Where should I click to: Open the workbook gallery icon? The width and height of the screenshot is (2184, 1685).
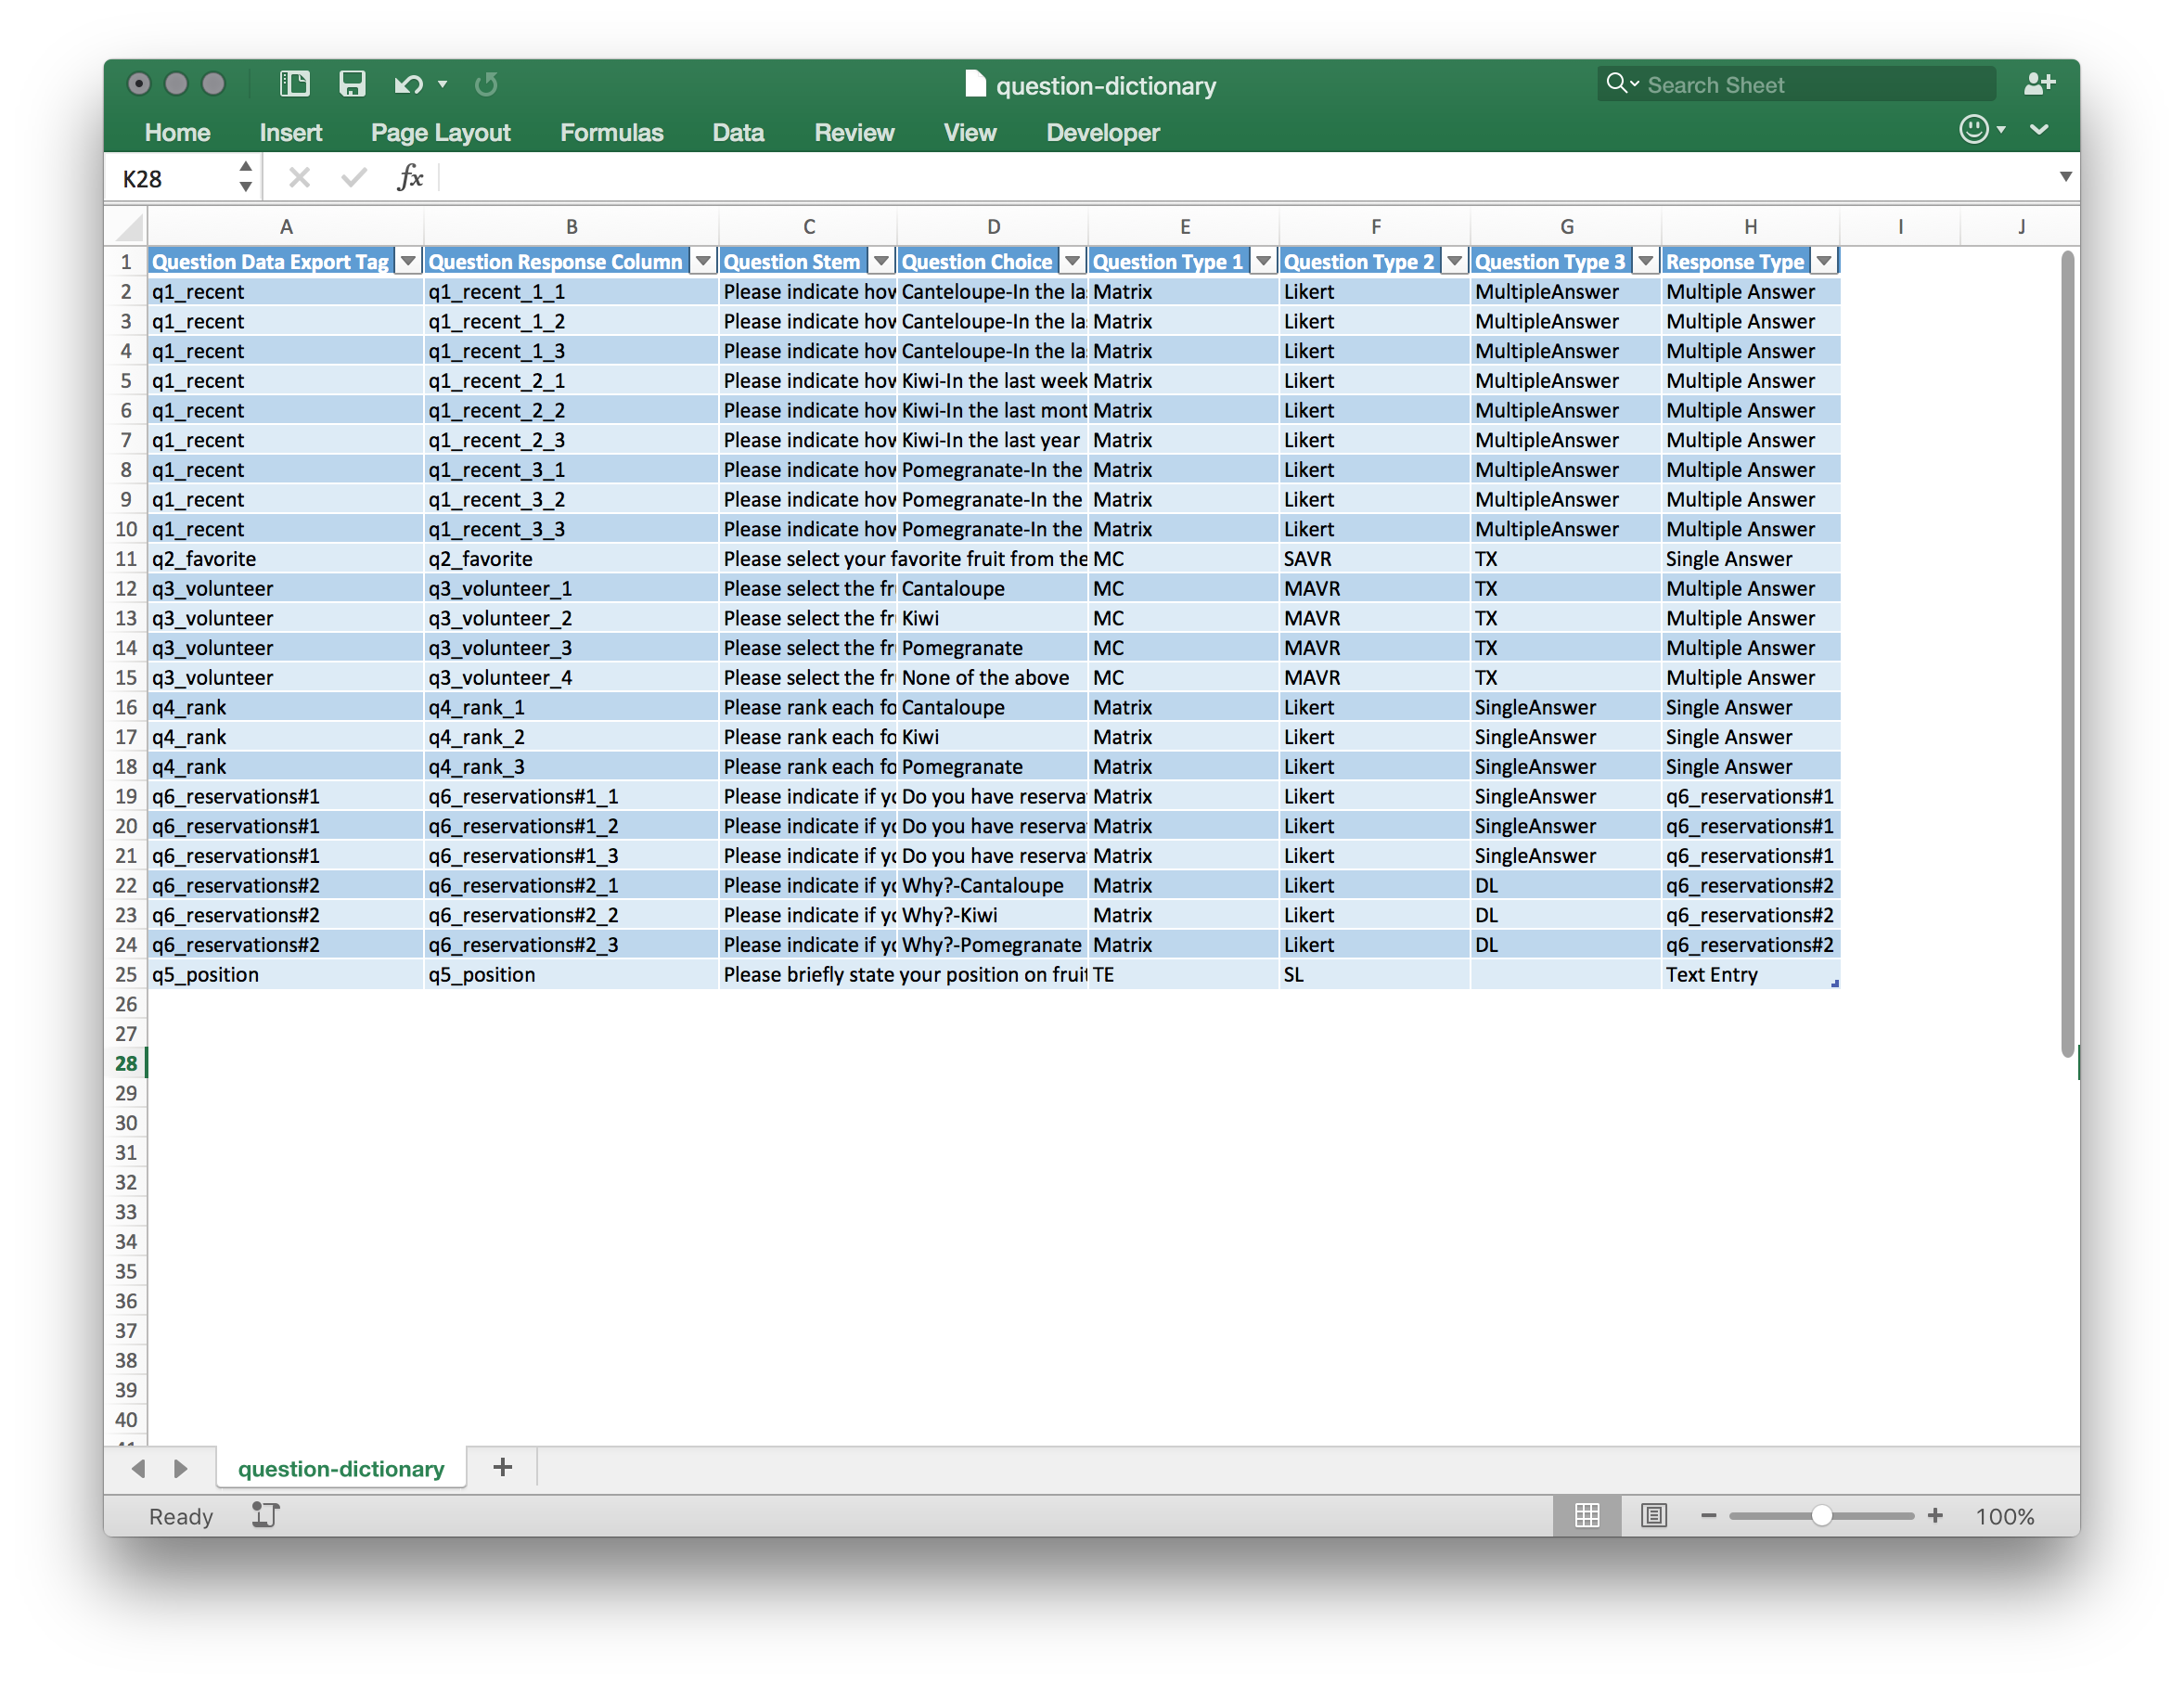tap(294, 84)
